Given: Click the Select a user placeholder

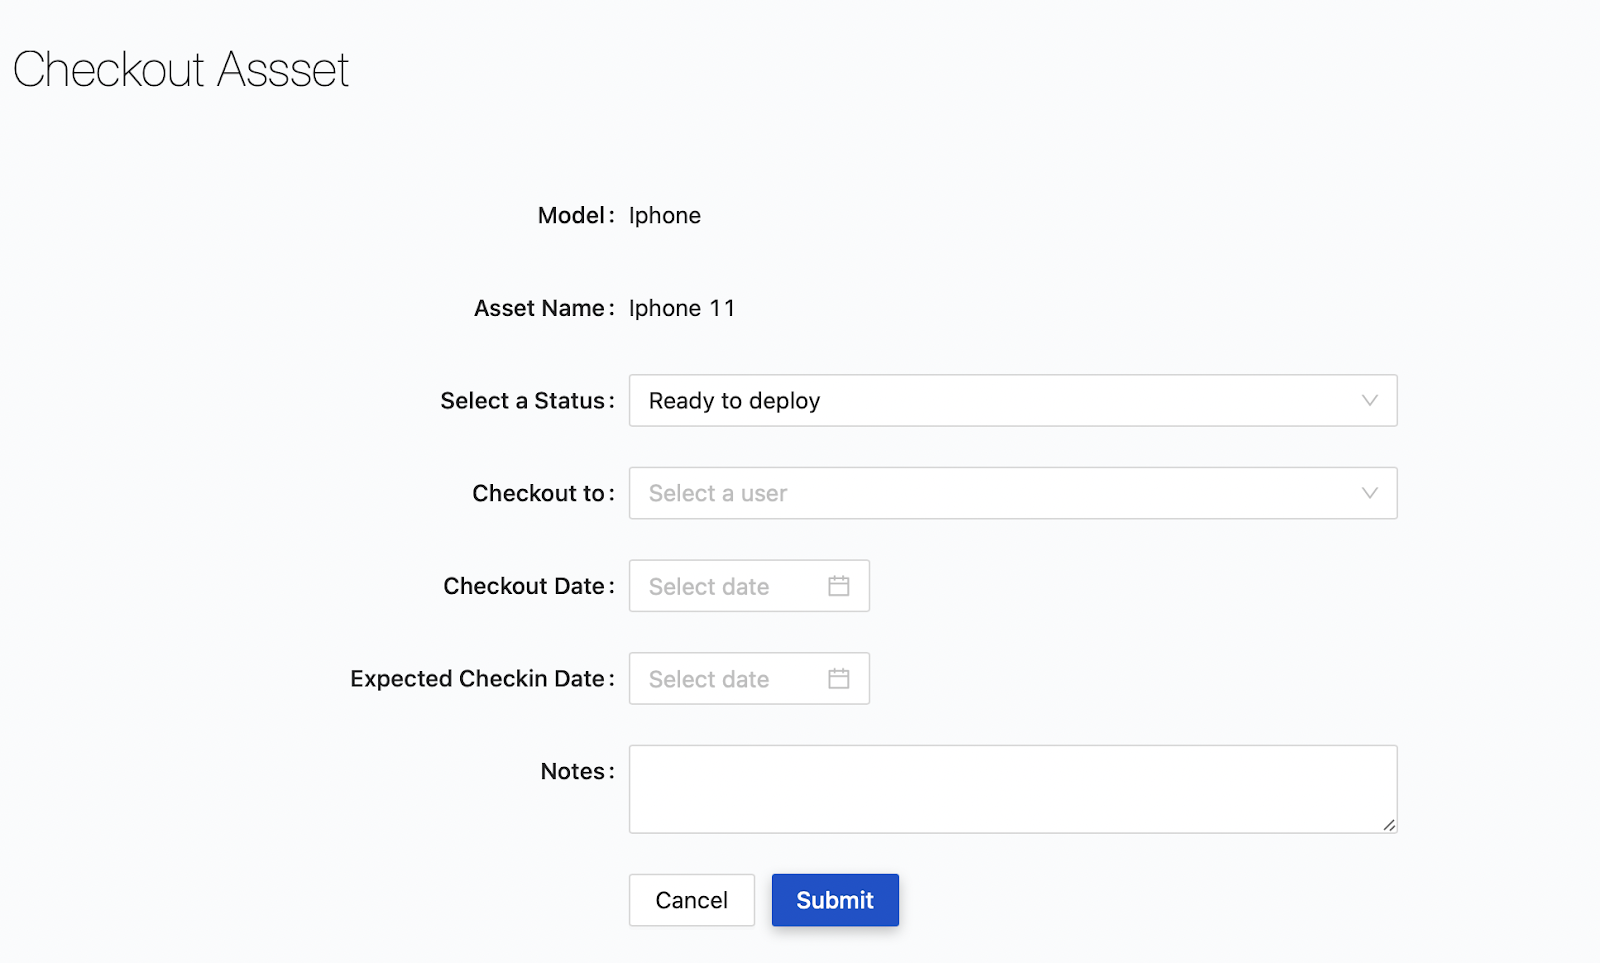Looking at the screenshot, I should point(718,493).
